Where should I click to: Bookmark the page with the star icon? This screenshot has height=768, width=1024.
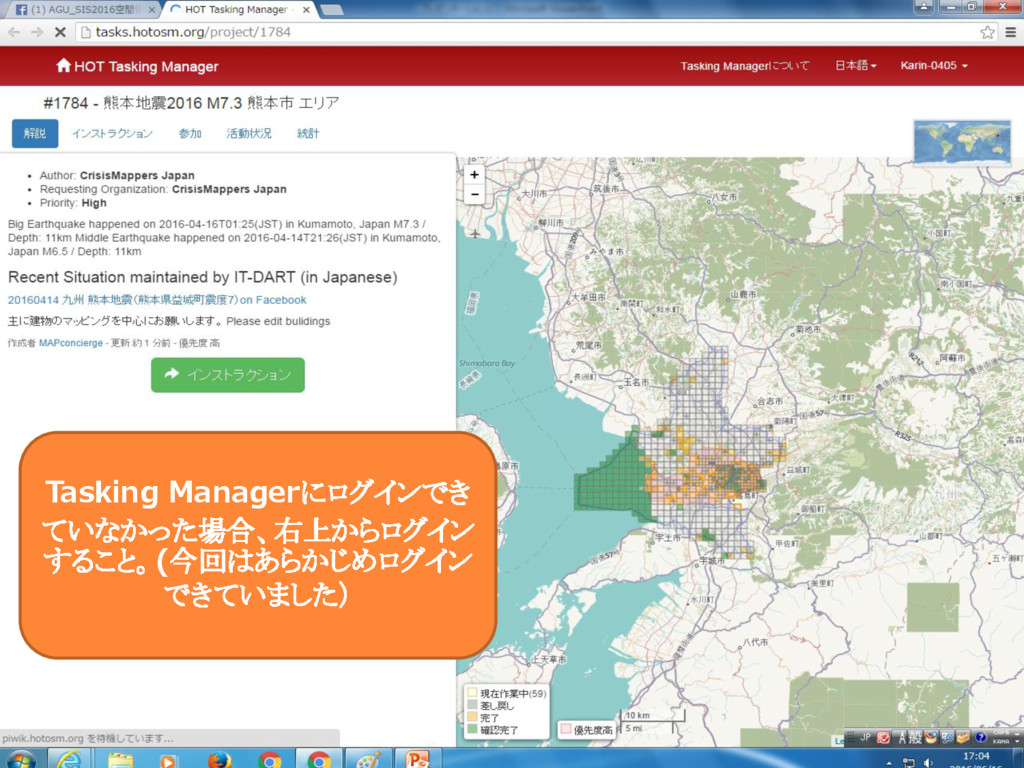click(x=987, y=32)
